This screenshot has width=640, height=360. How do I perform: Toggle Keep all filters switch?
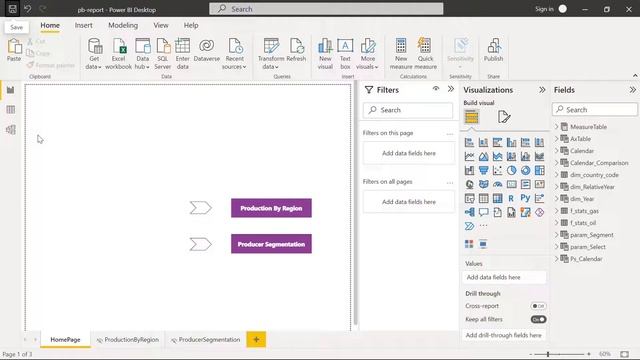point(538,319)
